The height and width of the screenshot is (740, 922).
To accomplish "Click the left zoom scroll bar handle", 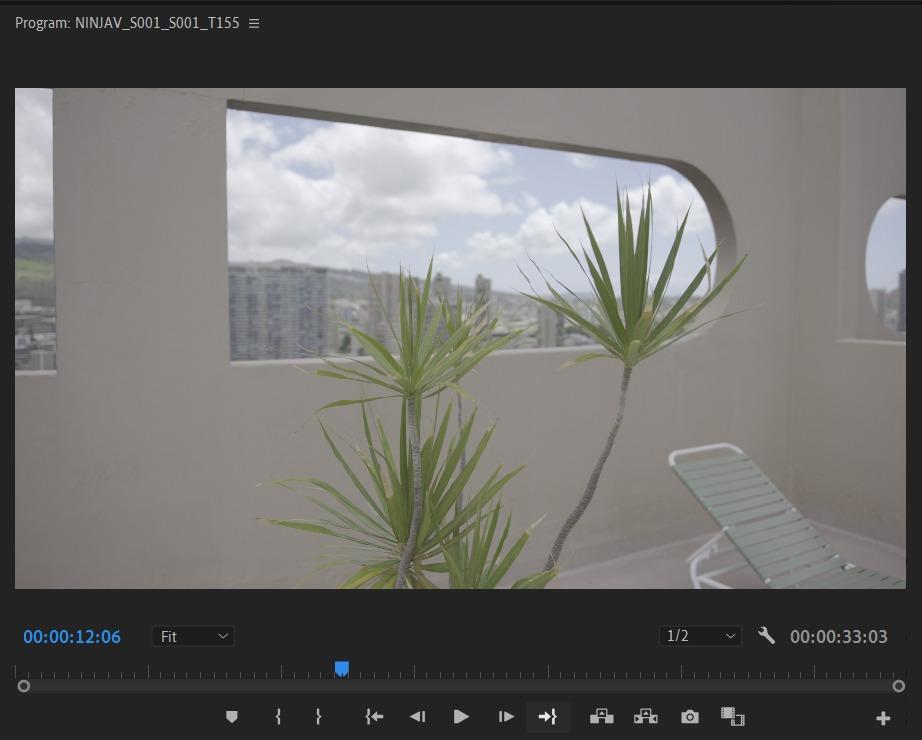I will coord(24,686).
